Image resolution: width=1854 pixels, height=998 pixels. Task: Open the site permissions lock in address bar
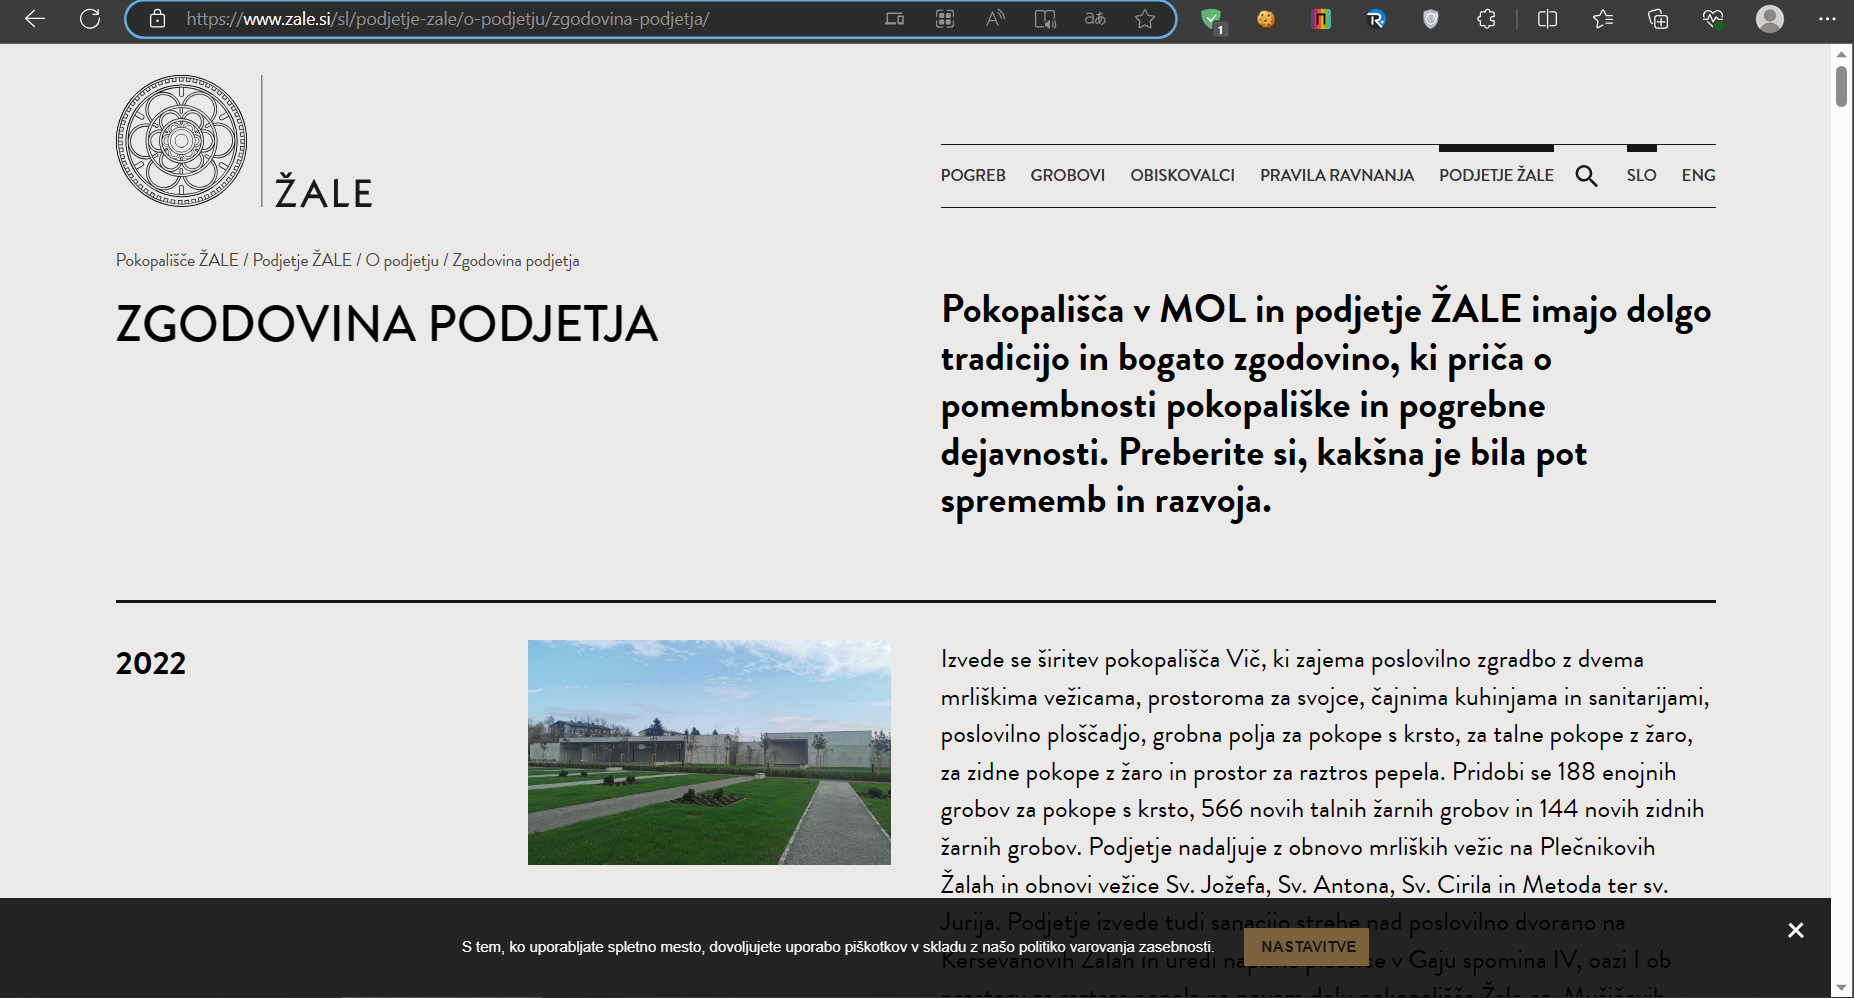click(x=158, y=19)
